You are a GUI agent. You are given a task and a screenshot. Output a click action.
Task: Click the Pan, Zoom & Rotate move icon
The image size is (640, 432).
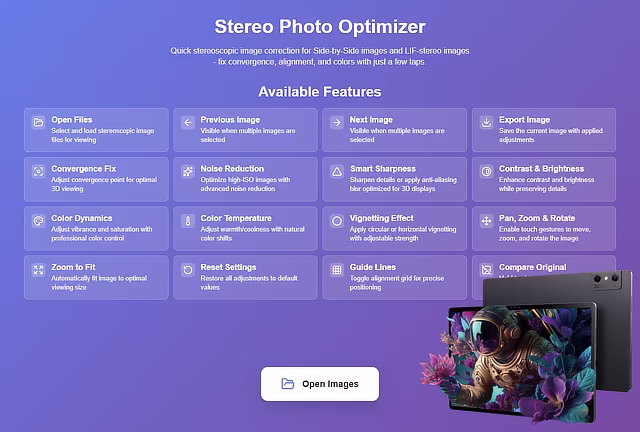[486, 221]
